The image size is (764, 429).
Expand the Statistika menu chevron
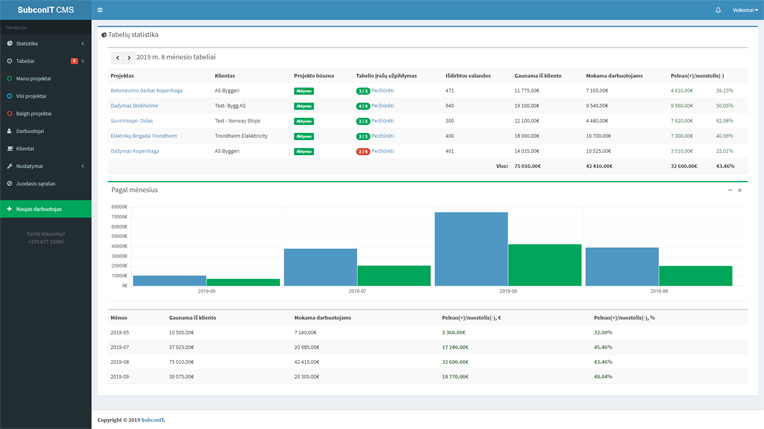click(x=83, y=43)
